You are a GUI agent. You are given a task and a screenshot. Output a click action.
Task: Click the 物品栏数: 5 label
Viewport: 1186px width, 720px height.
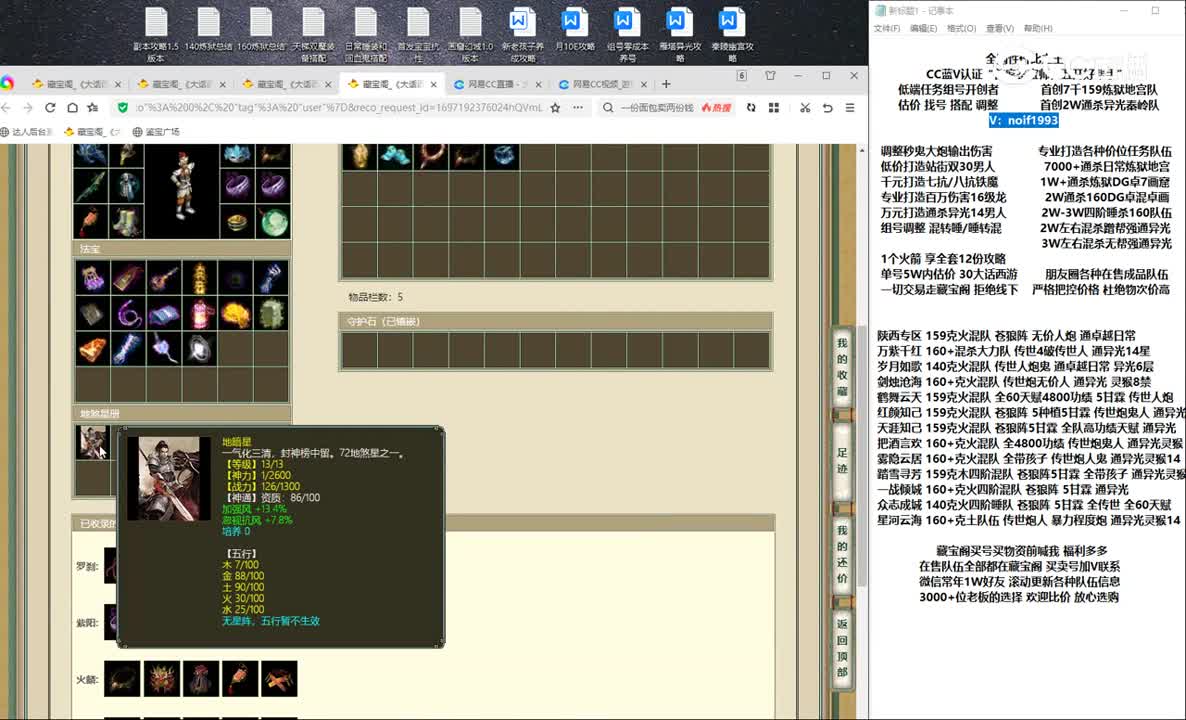(x=375, y=297)
